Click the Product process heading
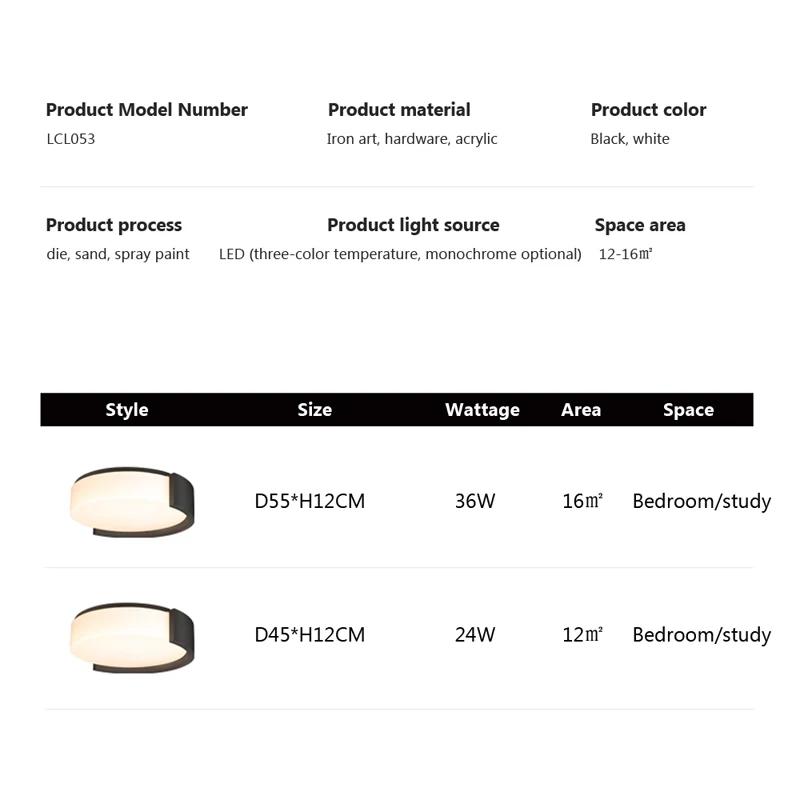This screenshot has width=800, height=800. click(114, 225)
